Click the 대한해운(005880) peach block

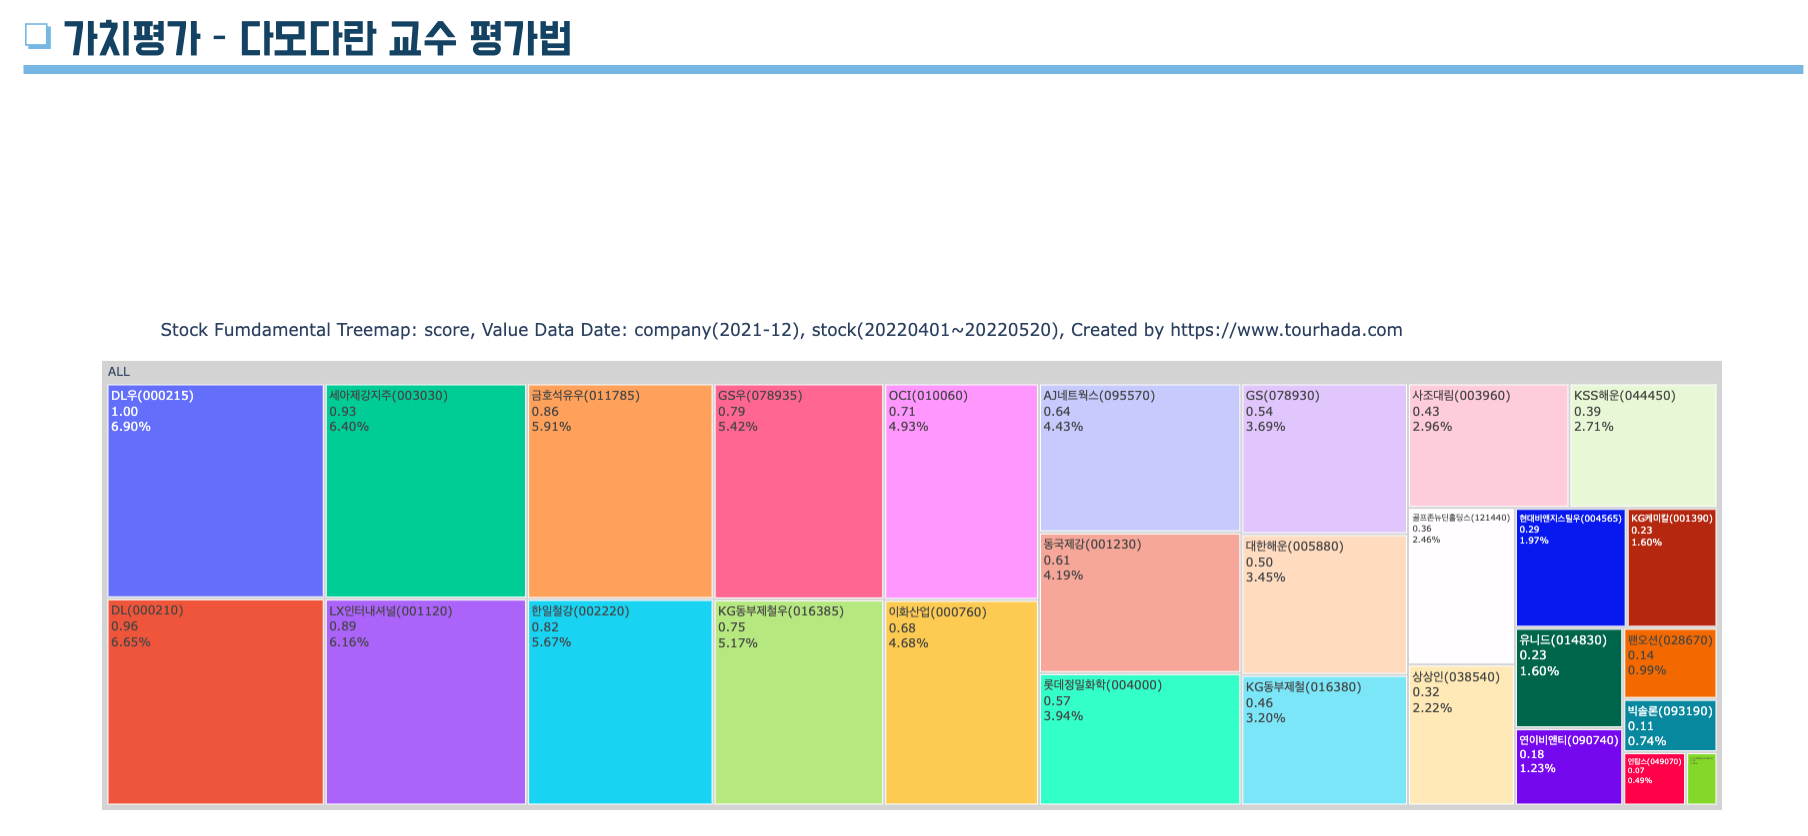[x=1324, y=605]
